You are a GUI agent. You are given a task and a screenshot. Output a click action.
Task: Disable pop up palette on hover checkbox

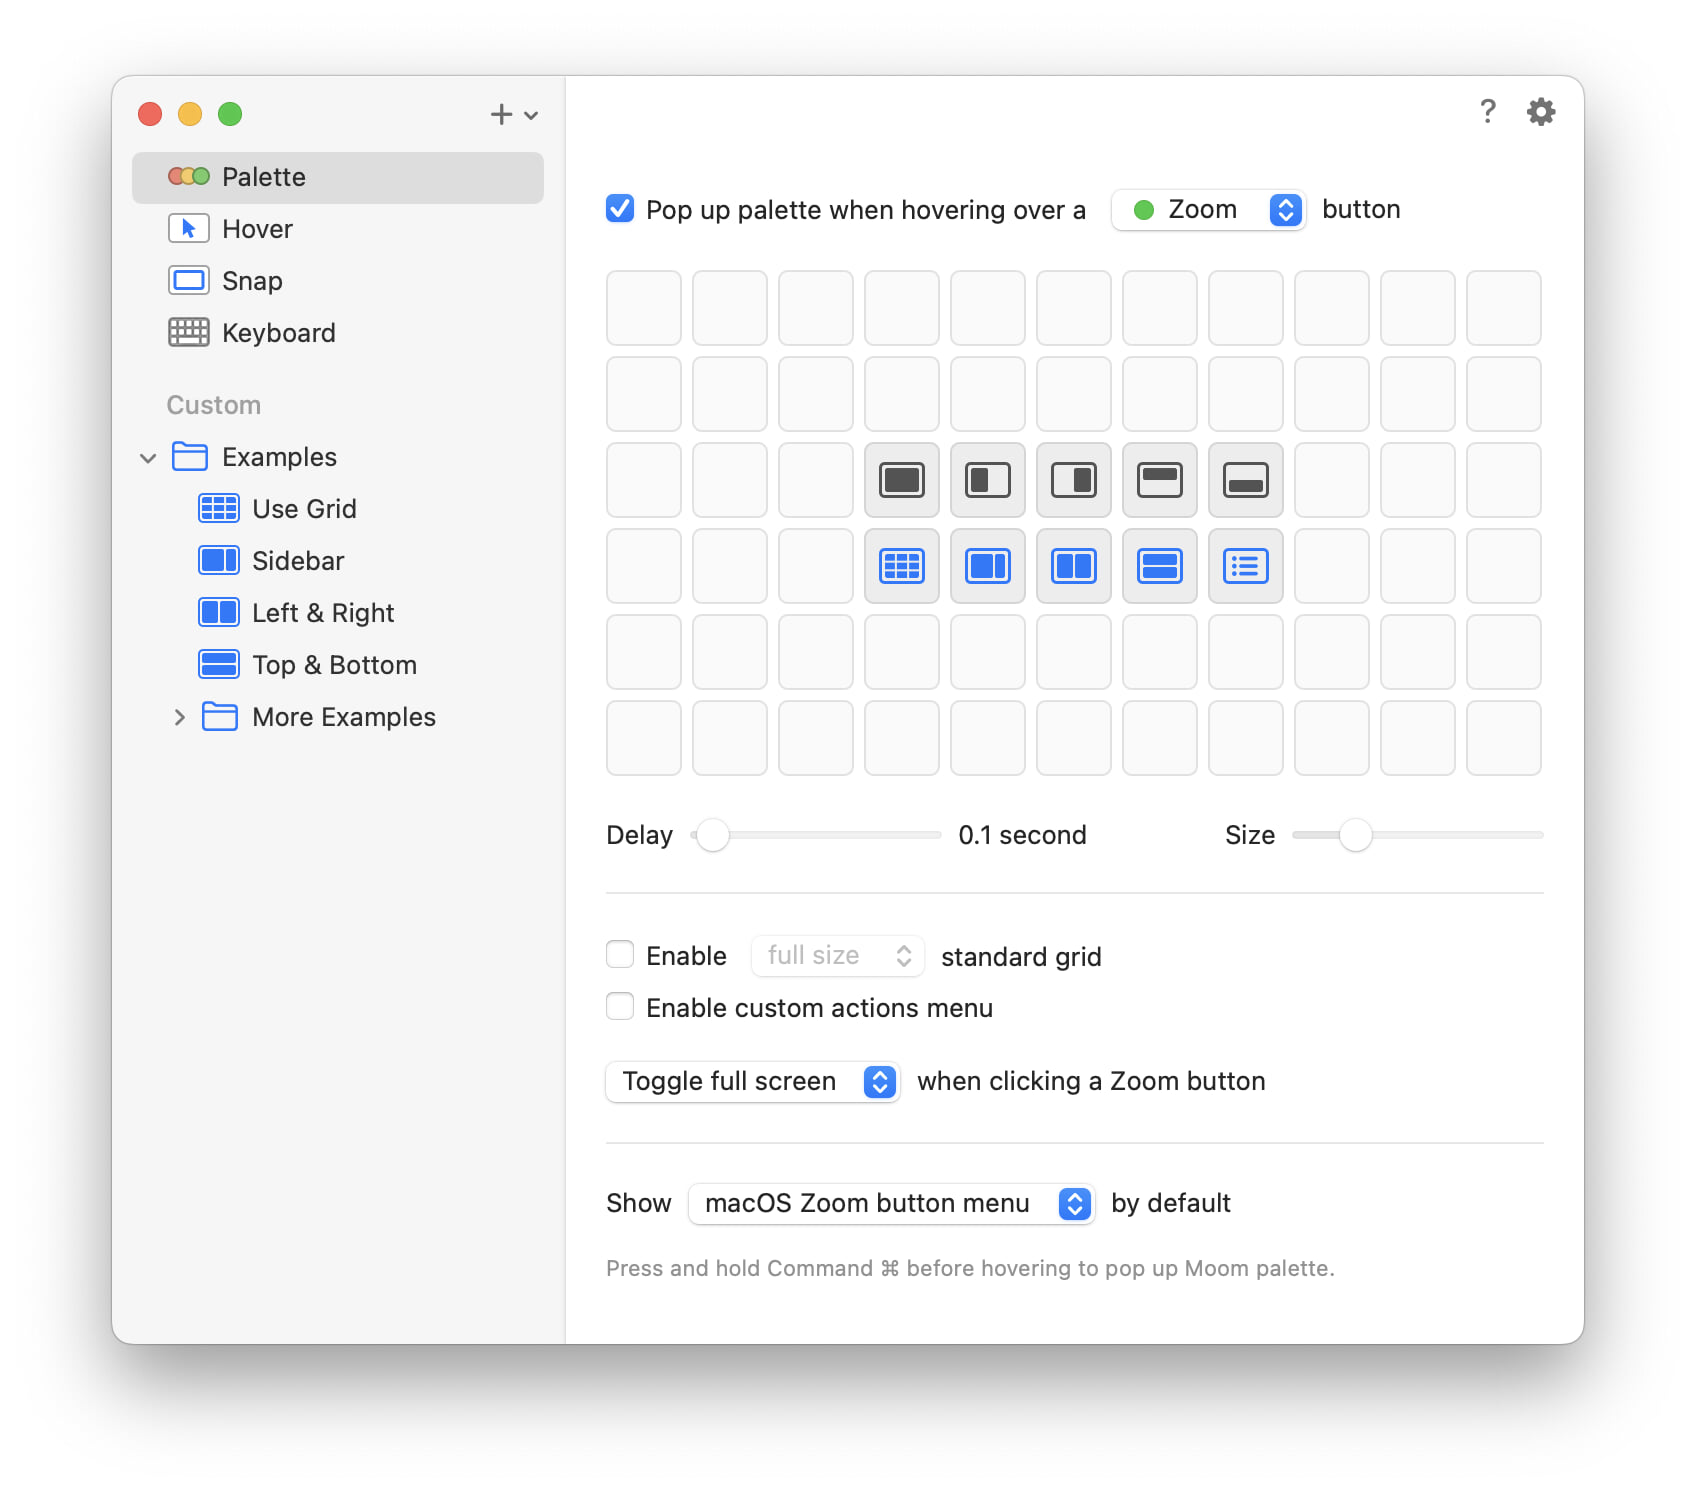[x=620, y=209]
